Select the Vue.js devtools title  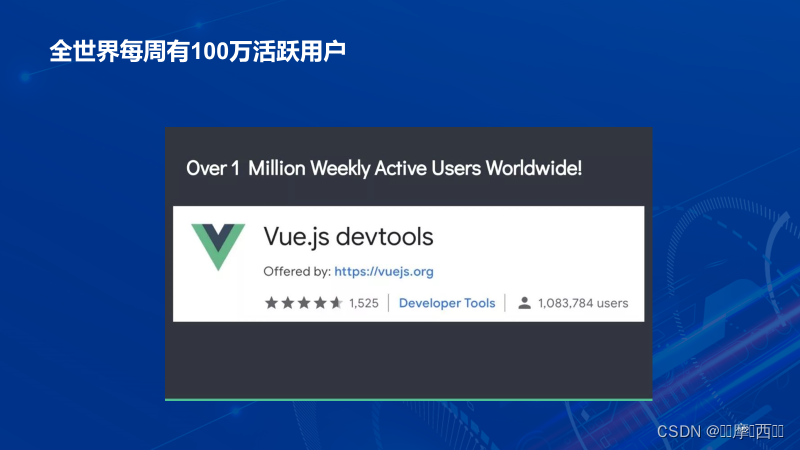[x=348, y=237]
